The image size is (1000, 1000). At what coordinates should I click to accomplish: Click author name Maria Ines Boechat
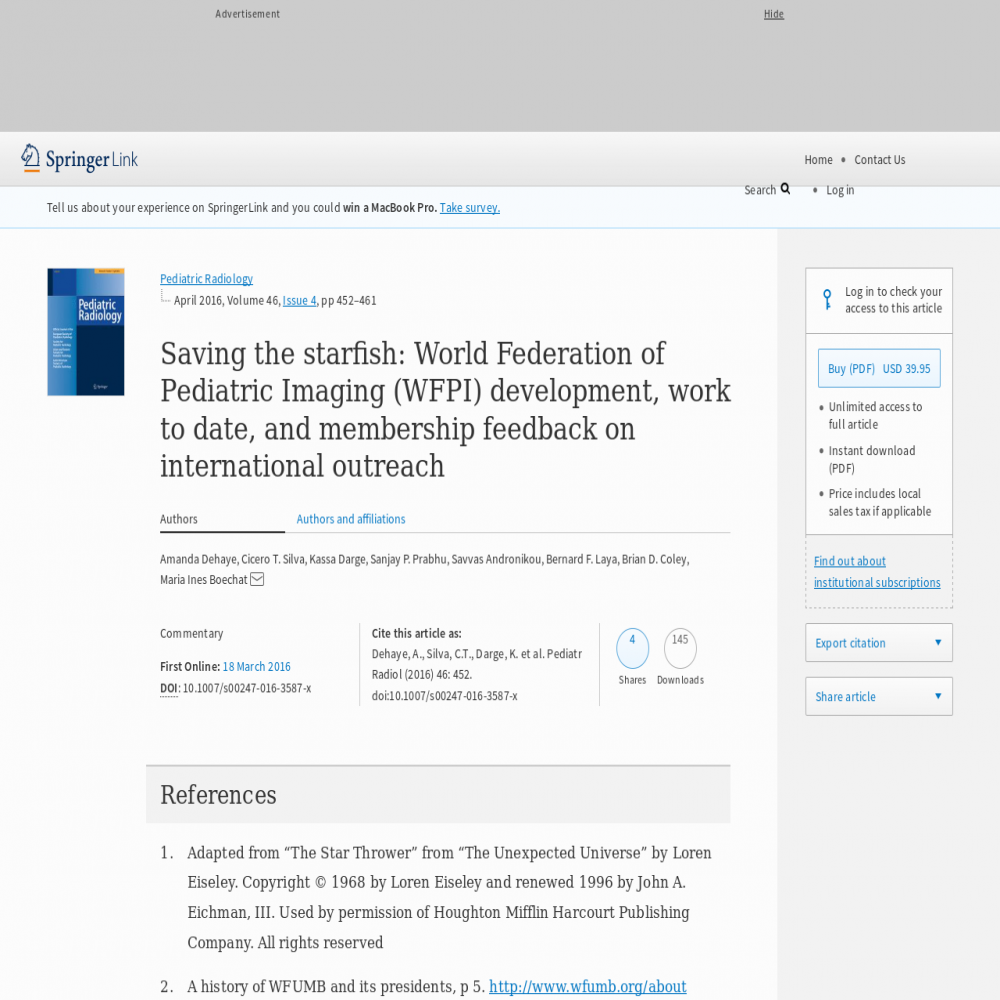pos(203,580)
